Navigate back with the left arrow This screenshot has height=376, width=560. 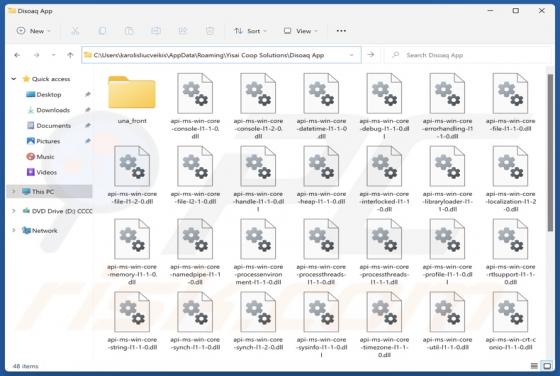17,55
